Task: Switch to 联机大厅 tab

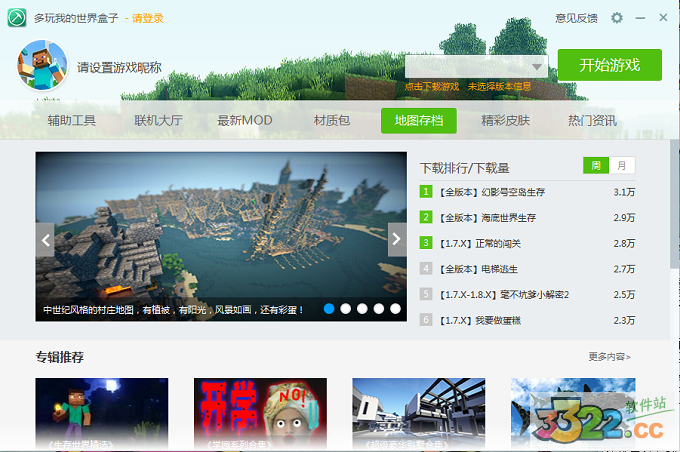Action: pos(158,120)
